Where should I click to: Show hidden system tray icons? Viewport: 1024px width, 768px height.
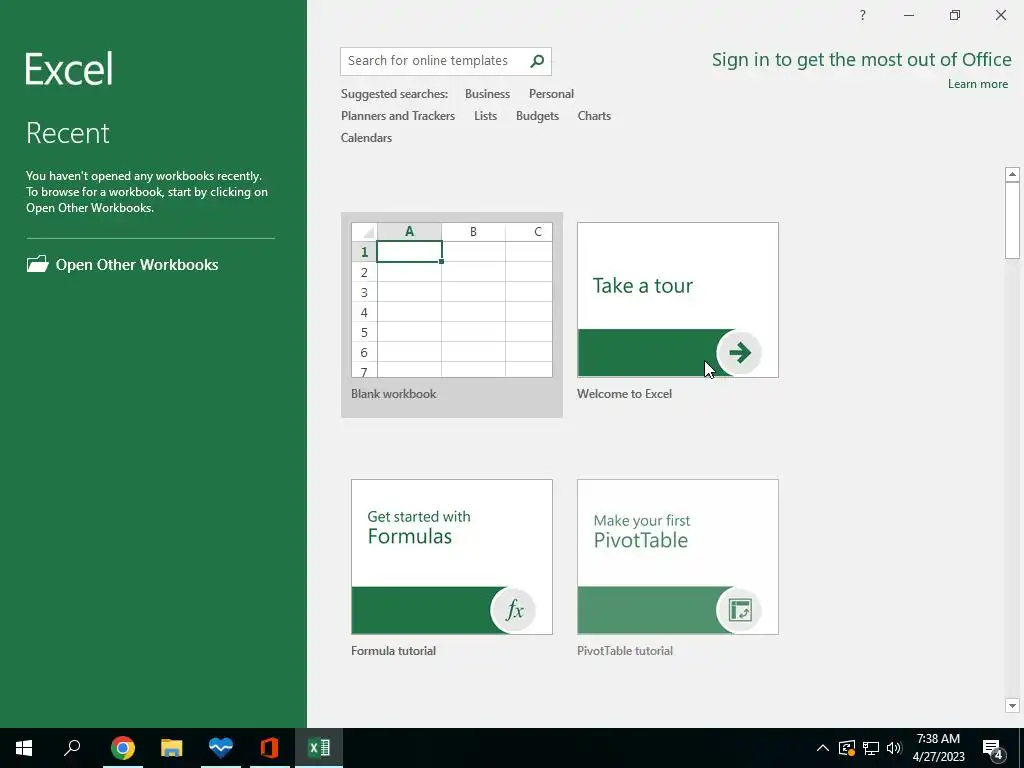tap(823, 748)
